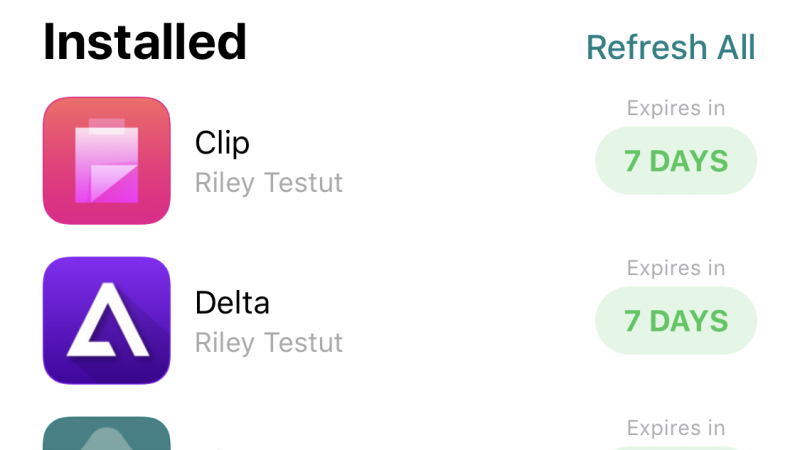Select the Delta app name
800x450 pixels.
pos(232,302)
